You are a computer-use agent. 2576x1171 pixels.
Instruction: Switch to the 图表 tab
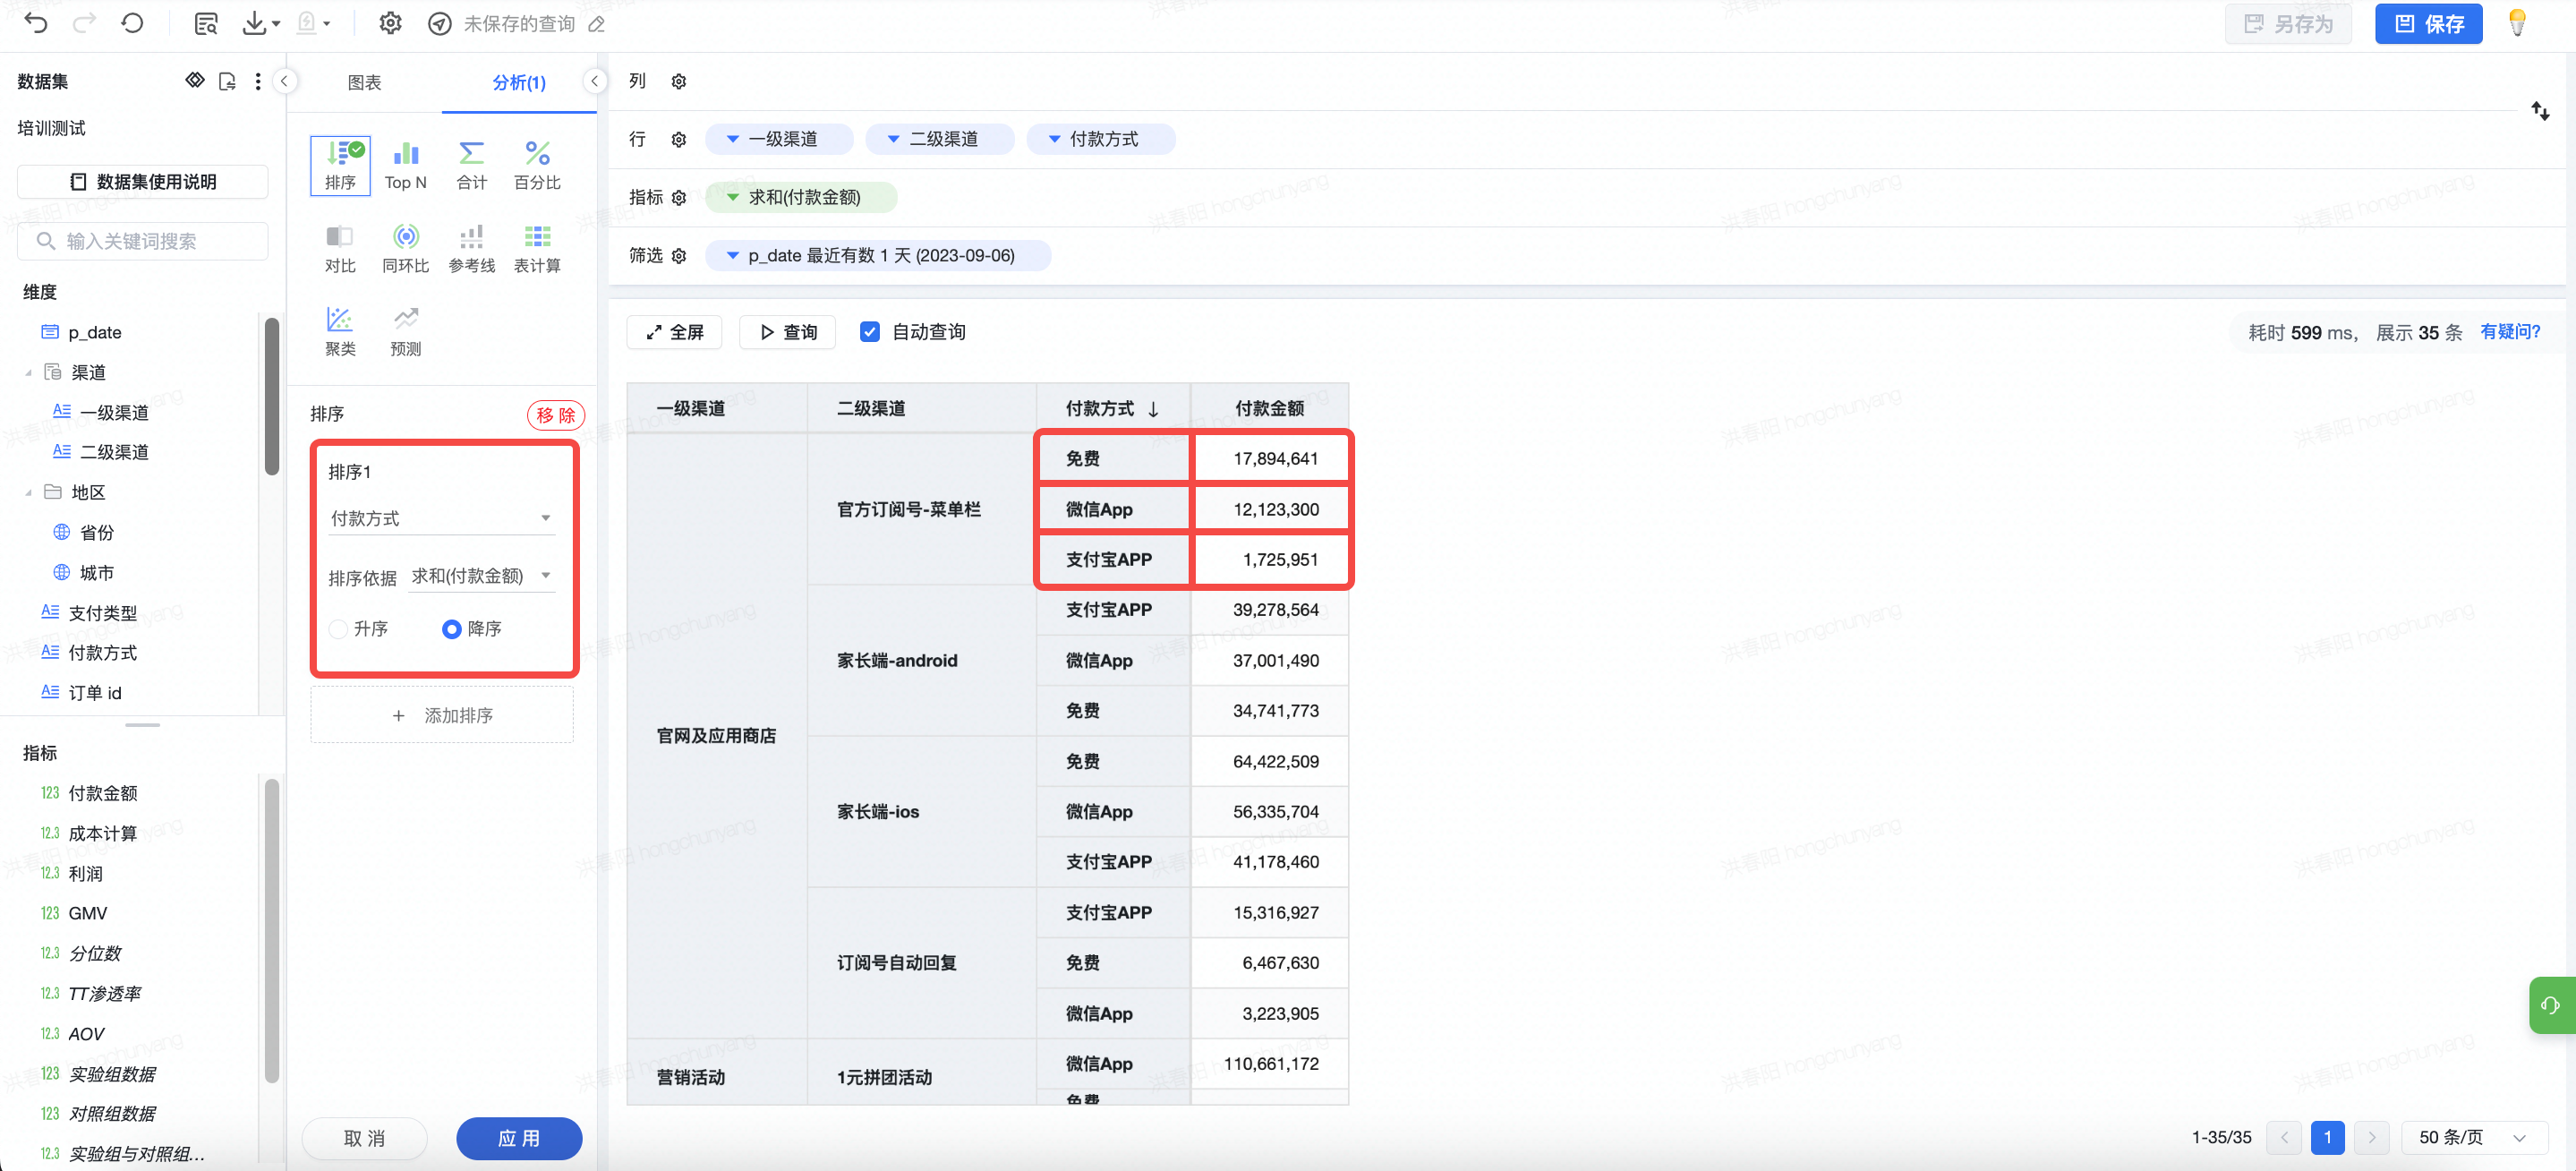[x=364, y=83]
